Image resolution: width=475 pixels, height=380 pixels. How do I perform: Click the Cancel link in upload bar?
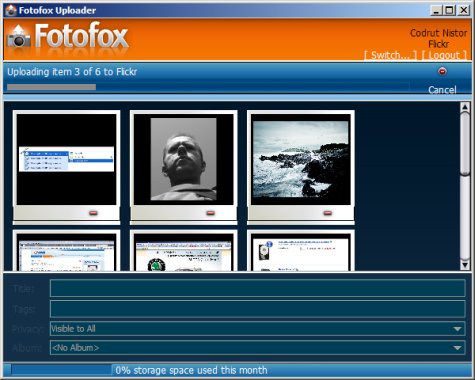[442, 90]
